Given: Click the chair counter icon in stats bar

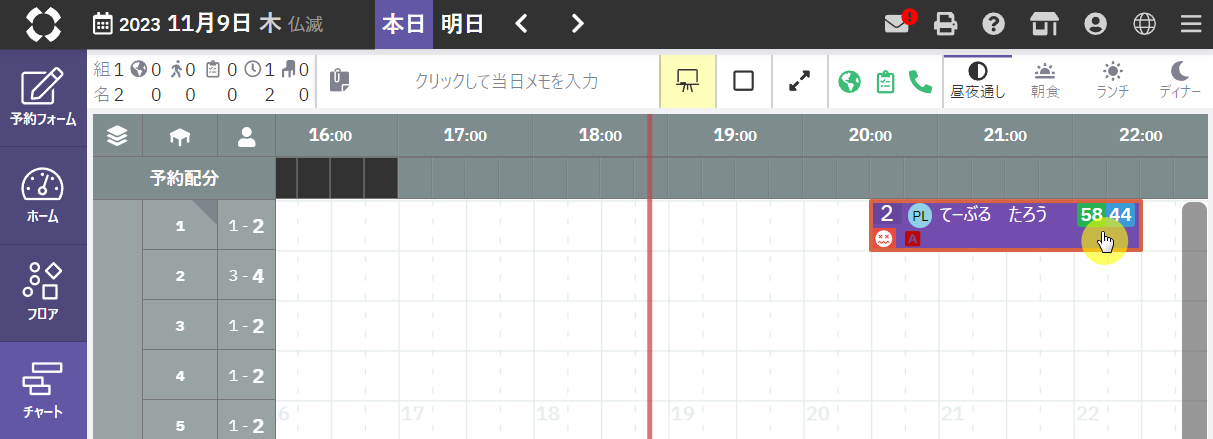Looking at the screenshot, I should [x=290, y=70].
